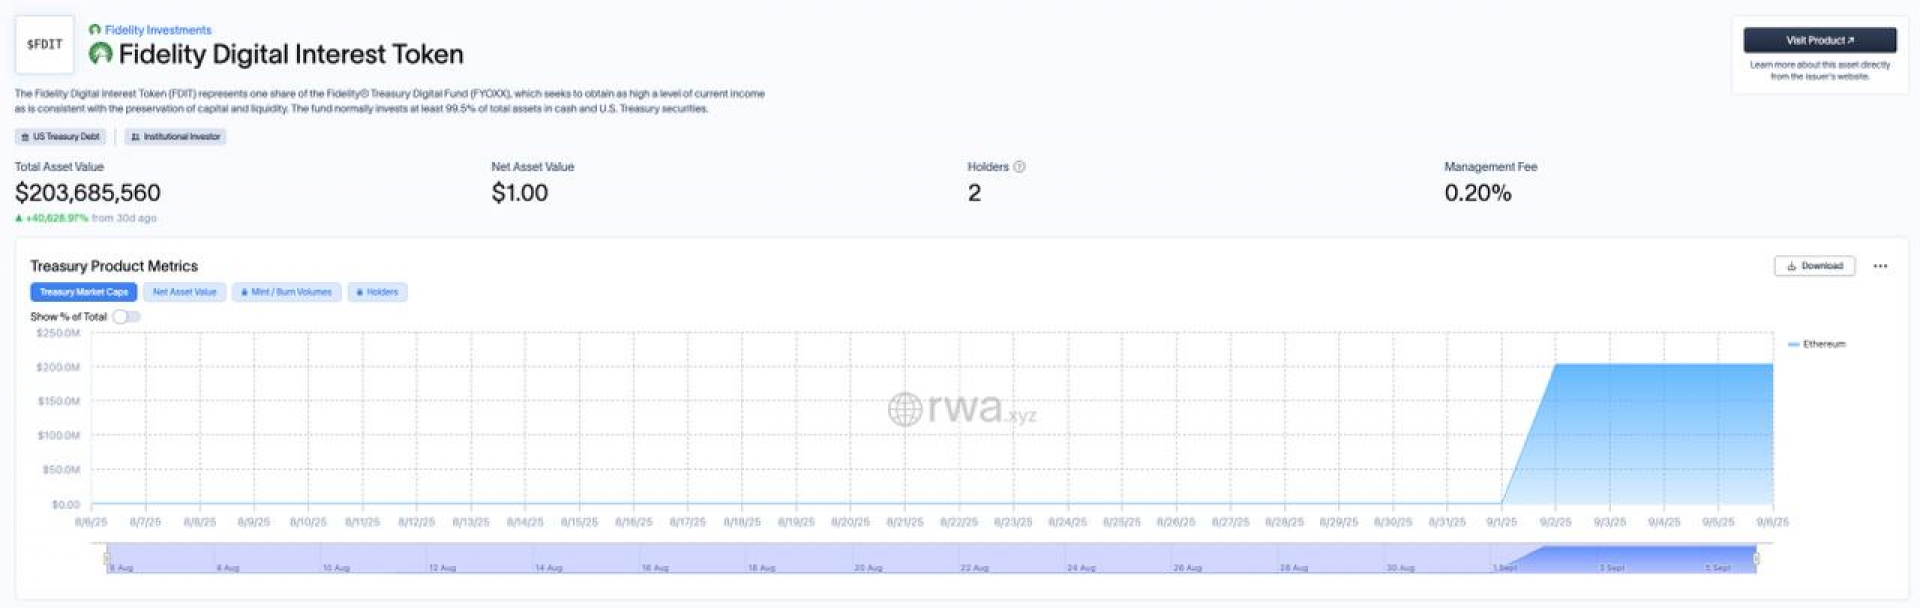The image size is (1920, 608).
Task: Click the right handle of the range slider
Action: click(x=1756, y=558)
